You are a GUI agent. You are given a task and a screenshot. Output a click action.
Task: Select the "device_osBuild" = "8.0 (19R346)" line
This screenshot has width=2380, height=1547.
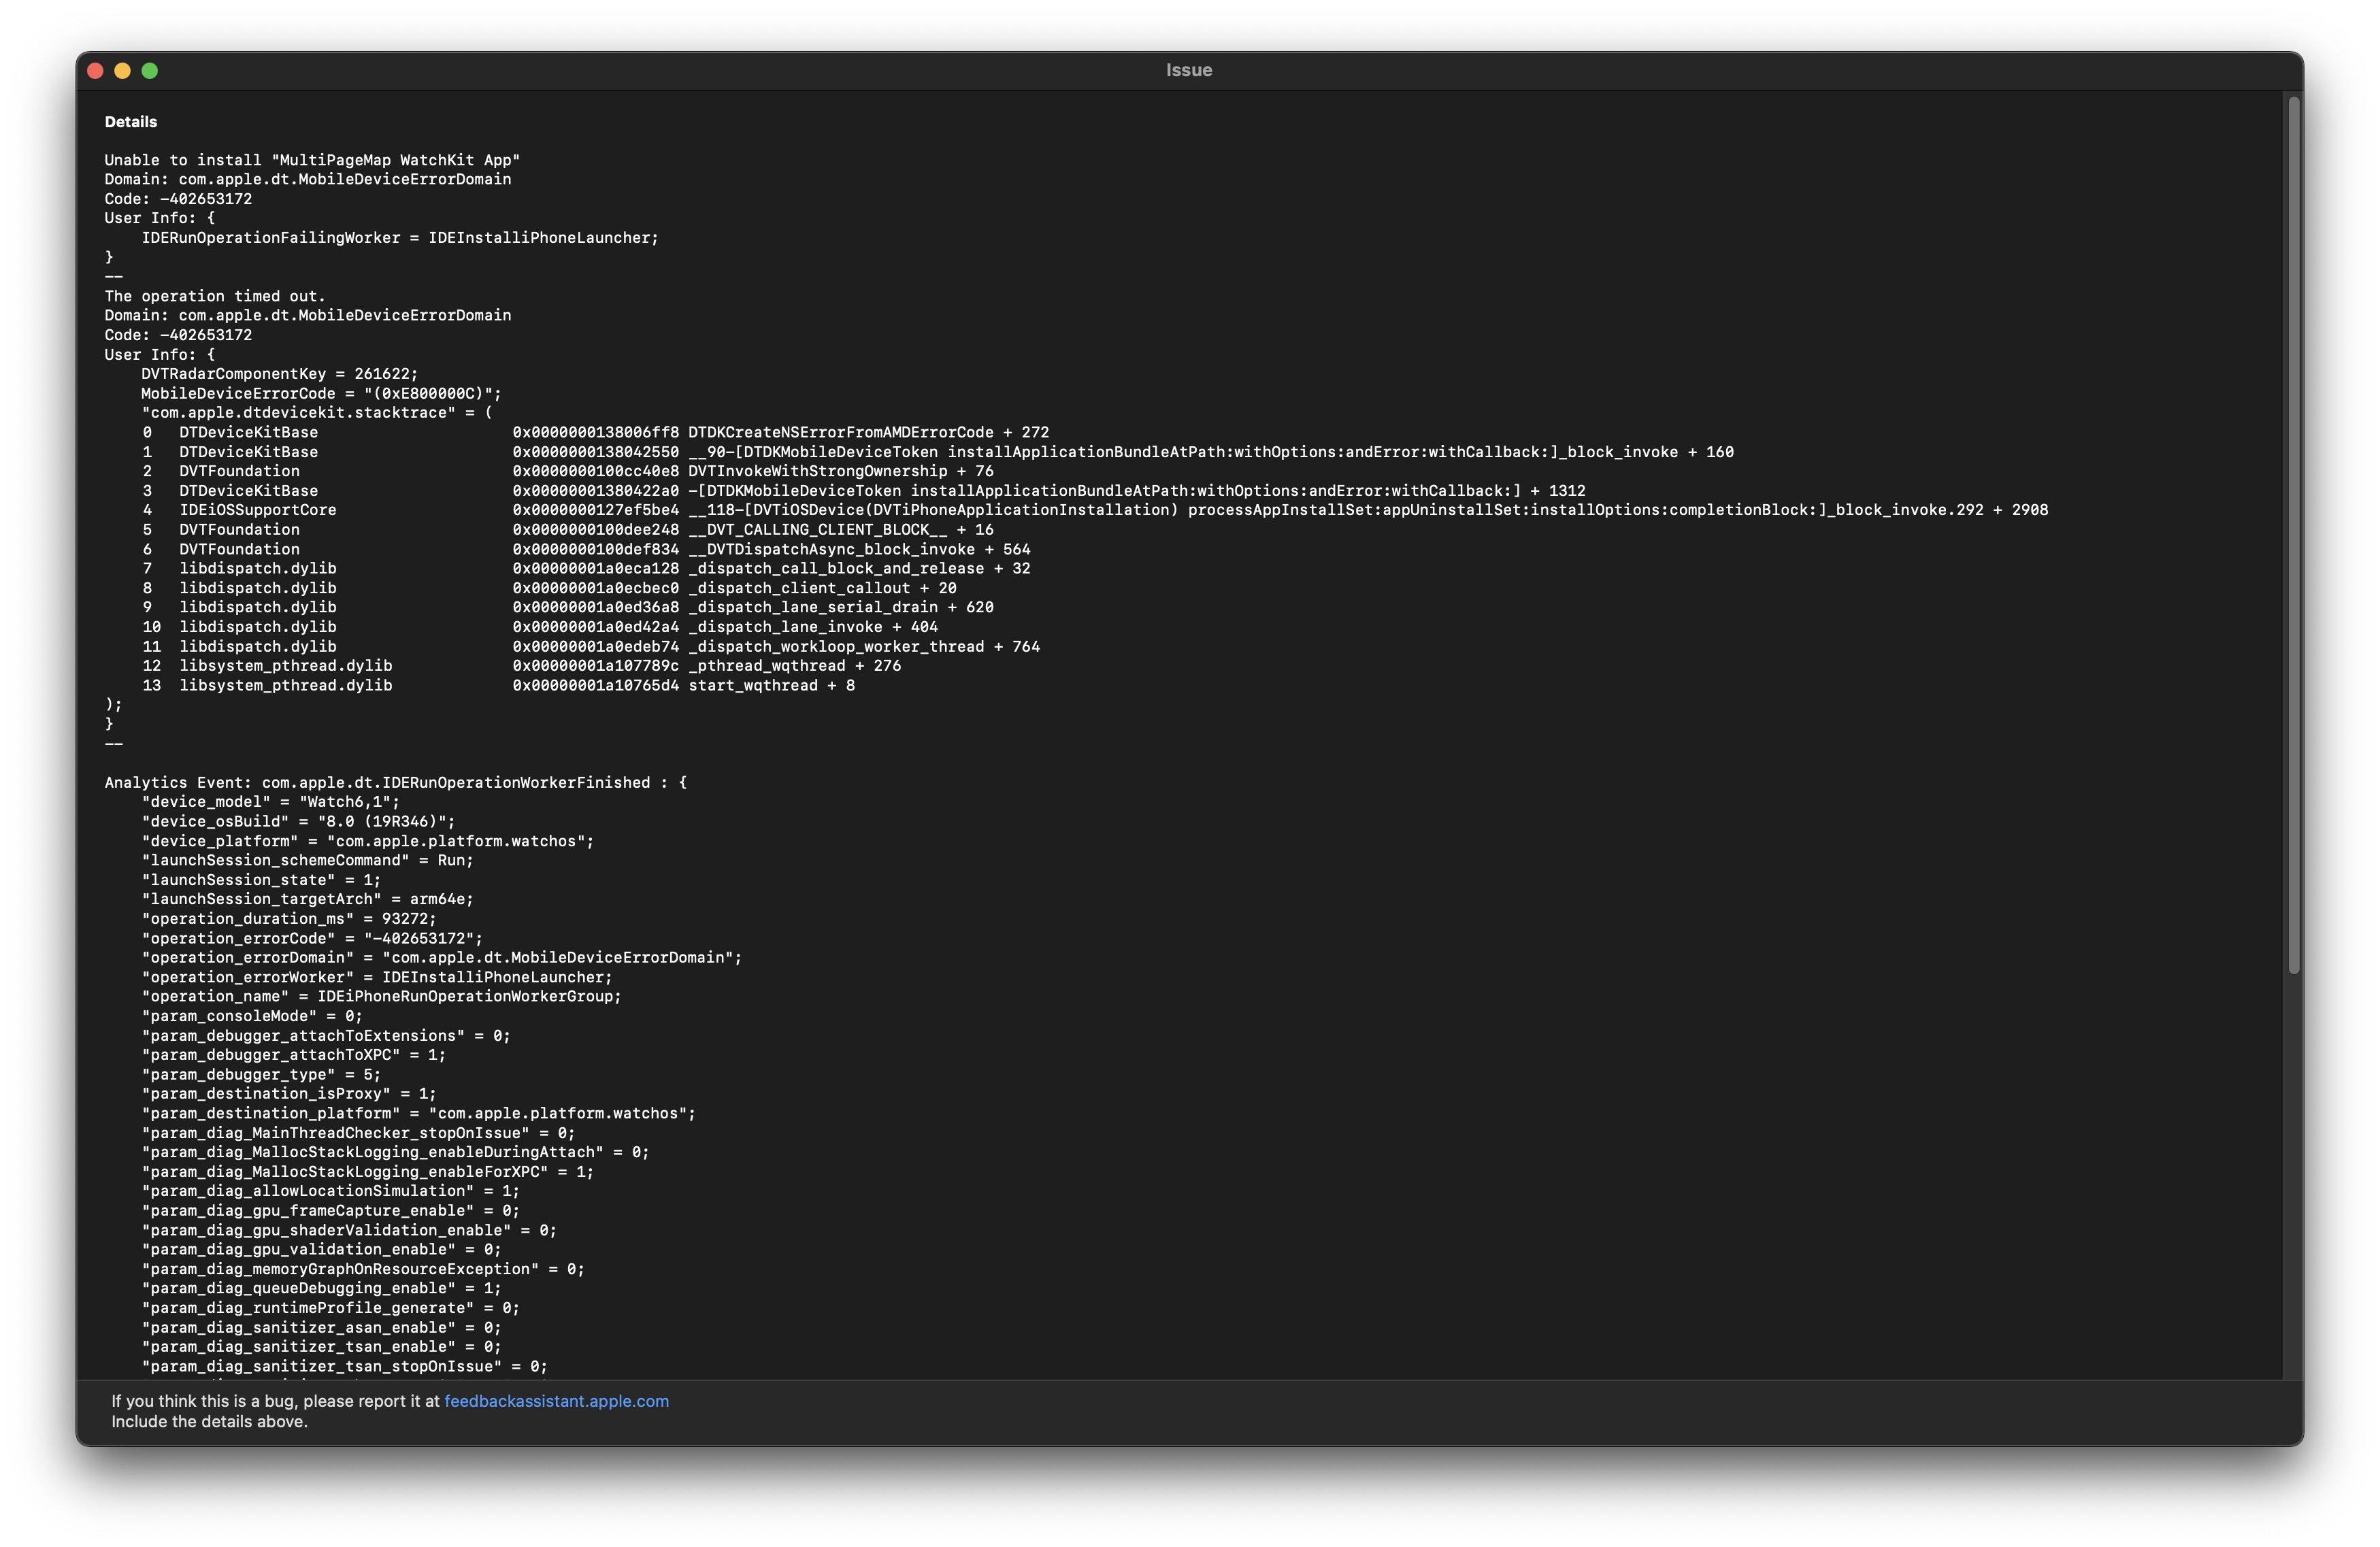(298, 821)
